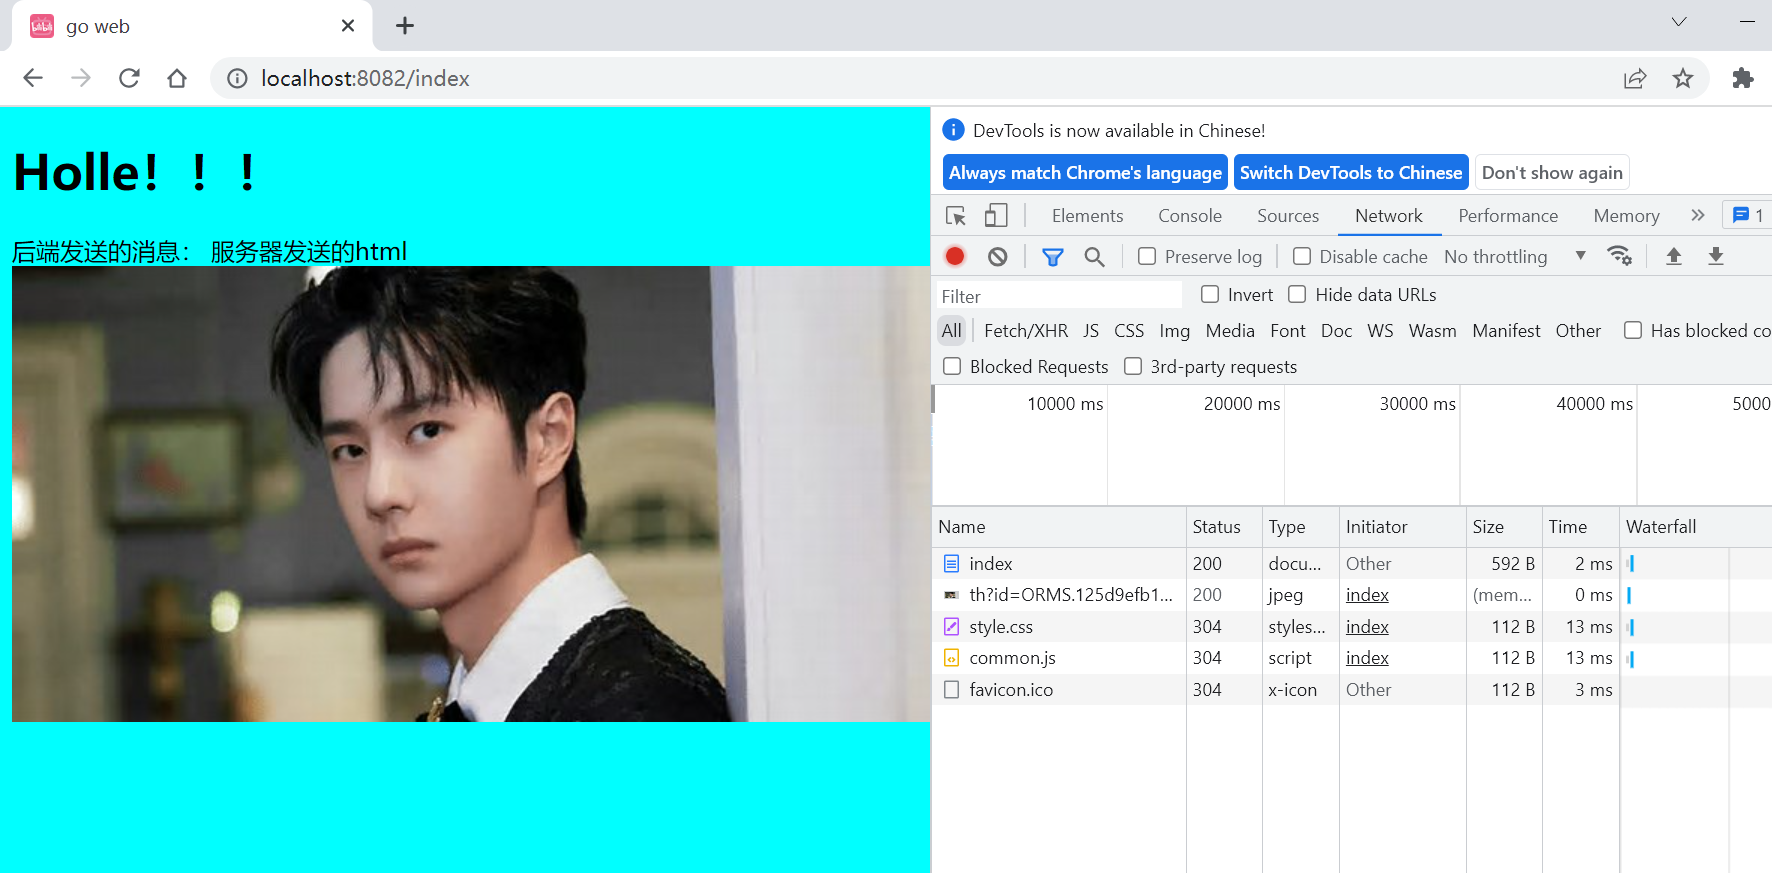Filter requests by Img

(1175, 331)
